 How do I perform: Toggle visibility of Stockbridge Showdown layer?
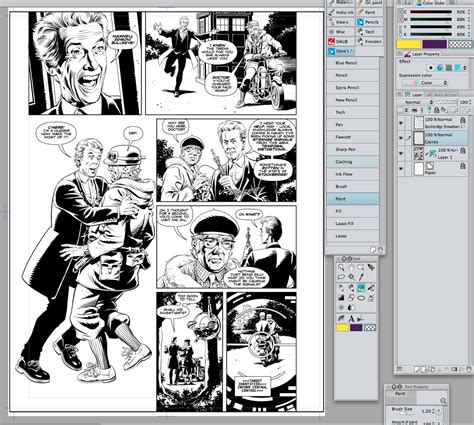click(x=401, y=123)
